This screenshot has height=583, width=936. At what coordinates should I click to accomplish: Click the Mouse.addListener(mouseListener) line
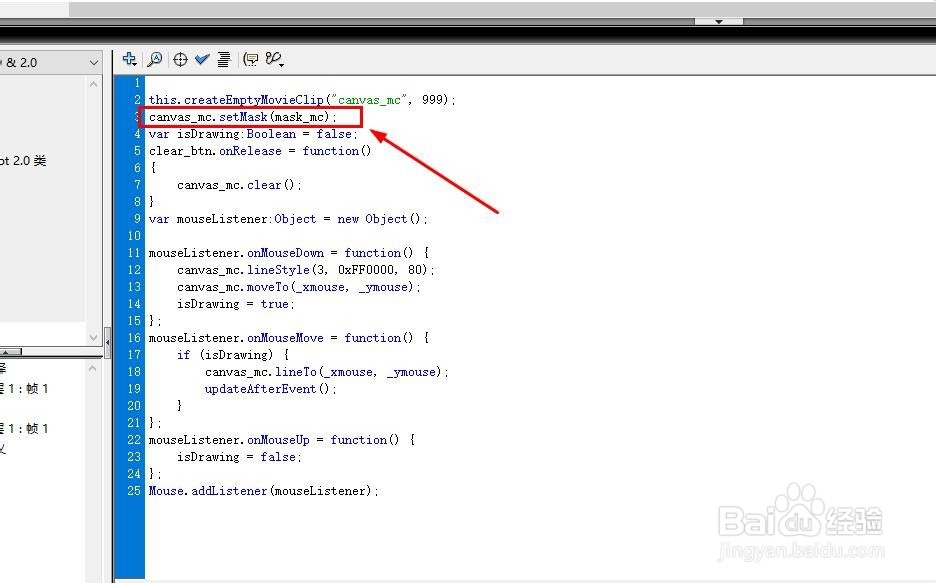(263, 491)
